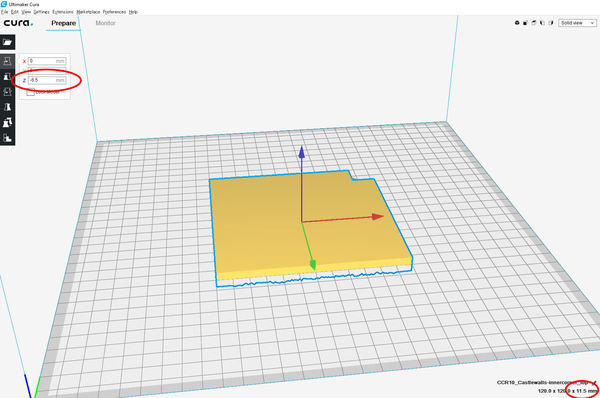Toggle the Lock Model checkbox
Viewport: 600px width, 398px height.
(31, 92)
